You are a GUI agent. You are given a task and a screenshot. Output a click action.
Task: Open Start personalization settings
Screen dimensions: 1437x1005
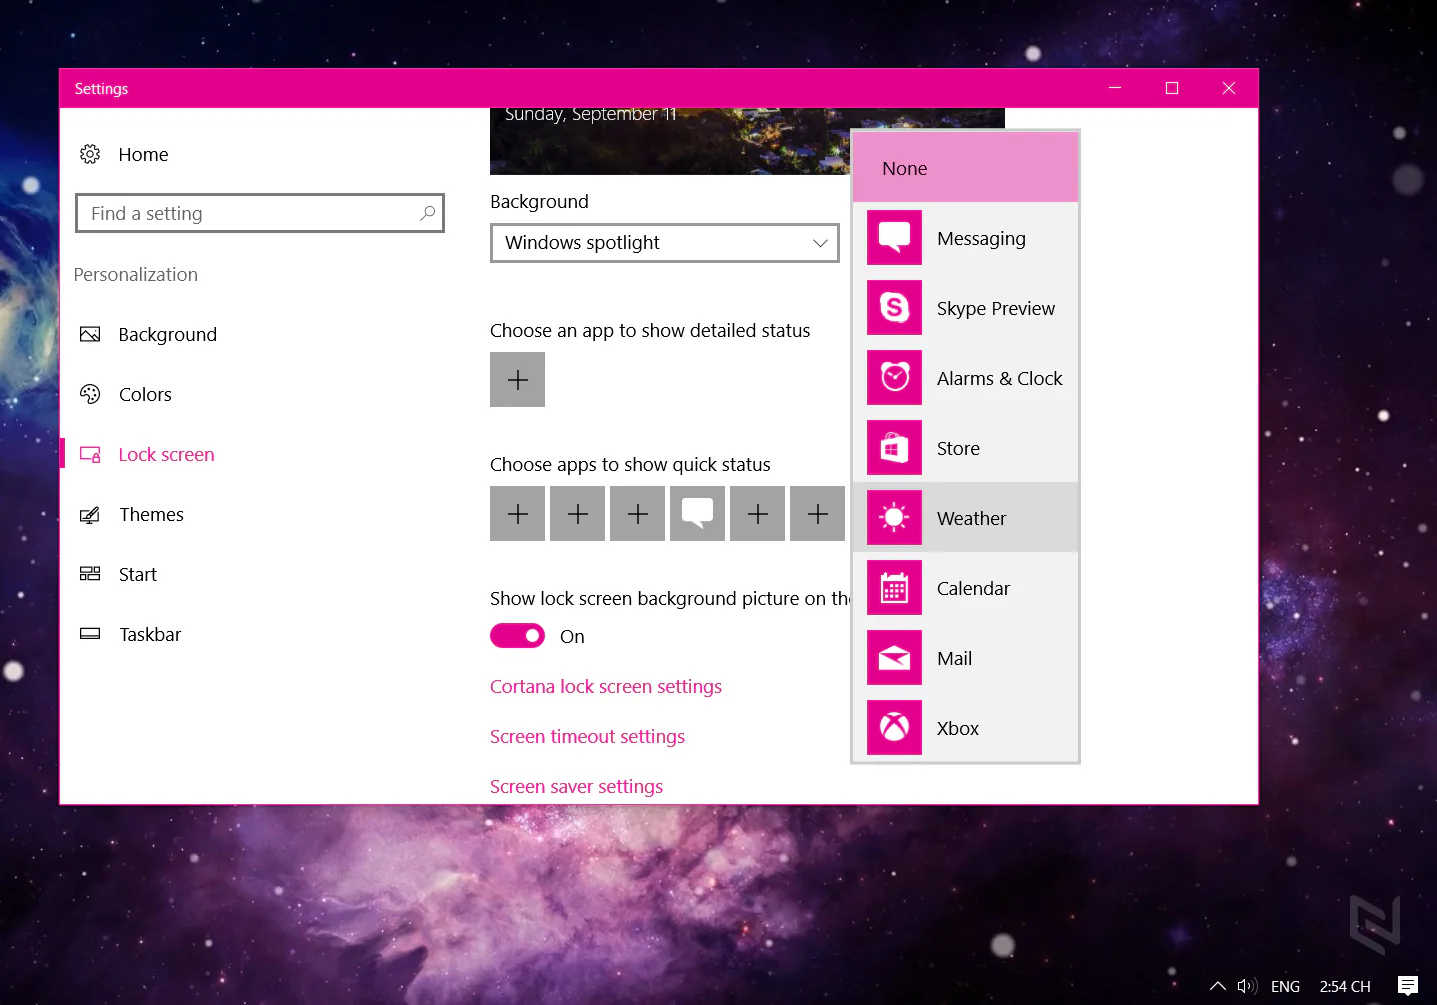tap(138, 574)
